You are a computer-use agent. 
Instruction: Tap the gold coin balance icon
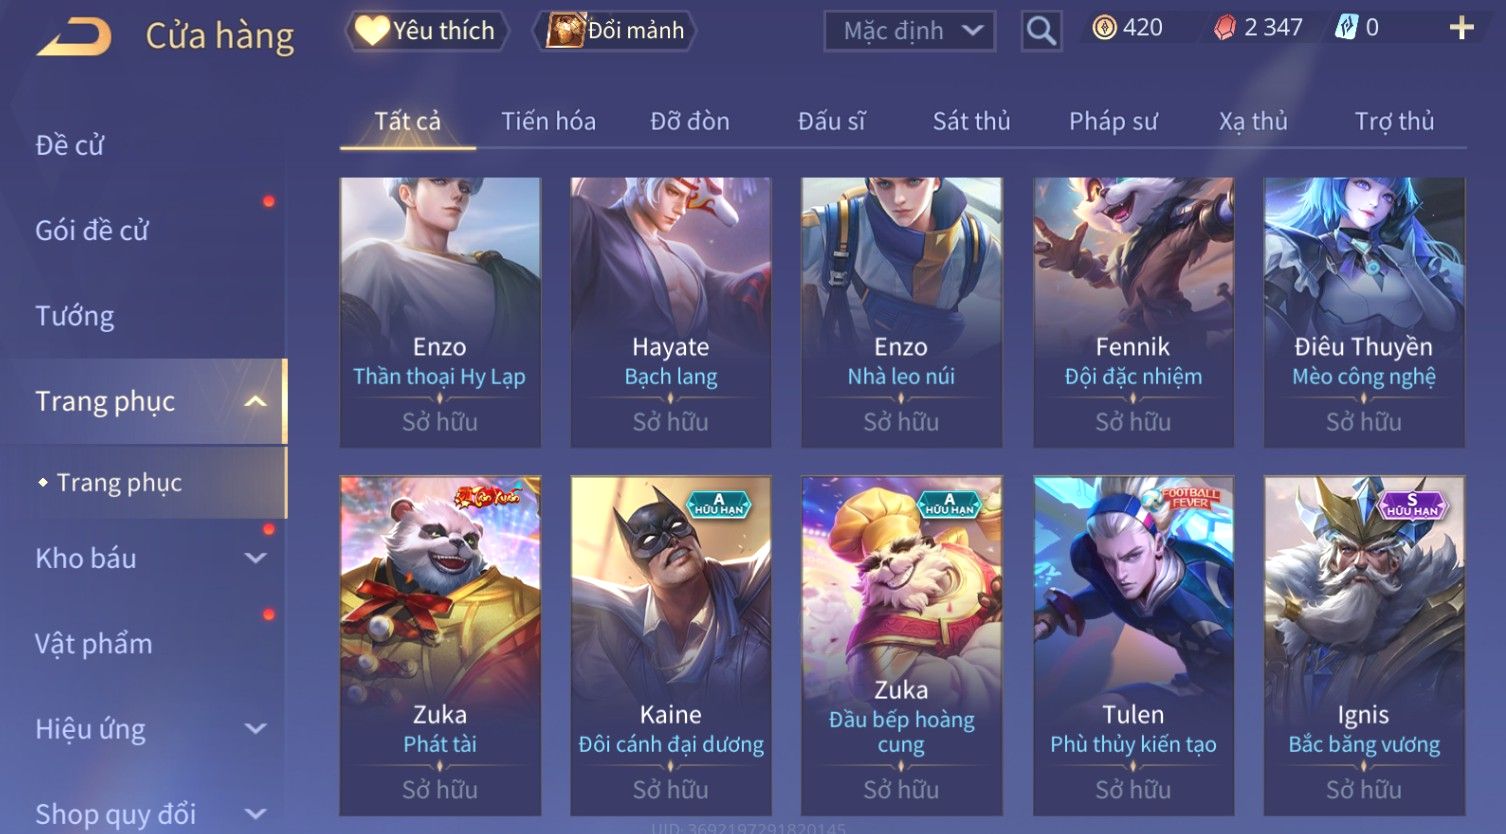[x=1104, y=28]
